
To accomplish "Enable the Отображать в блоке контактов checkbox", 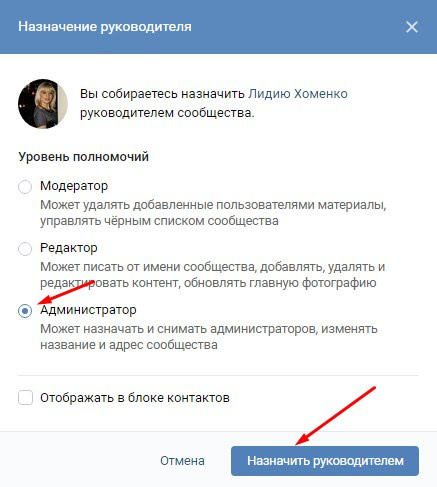I will (25, 397).
